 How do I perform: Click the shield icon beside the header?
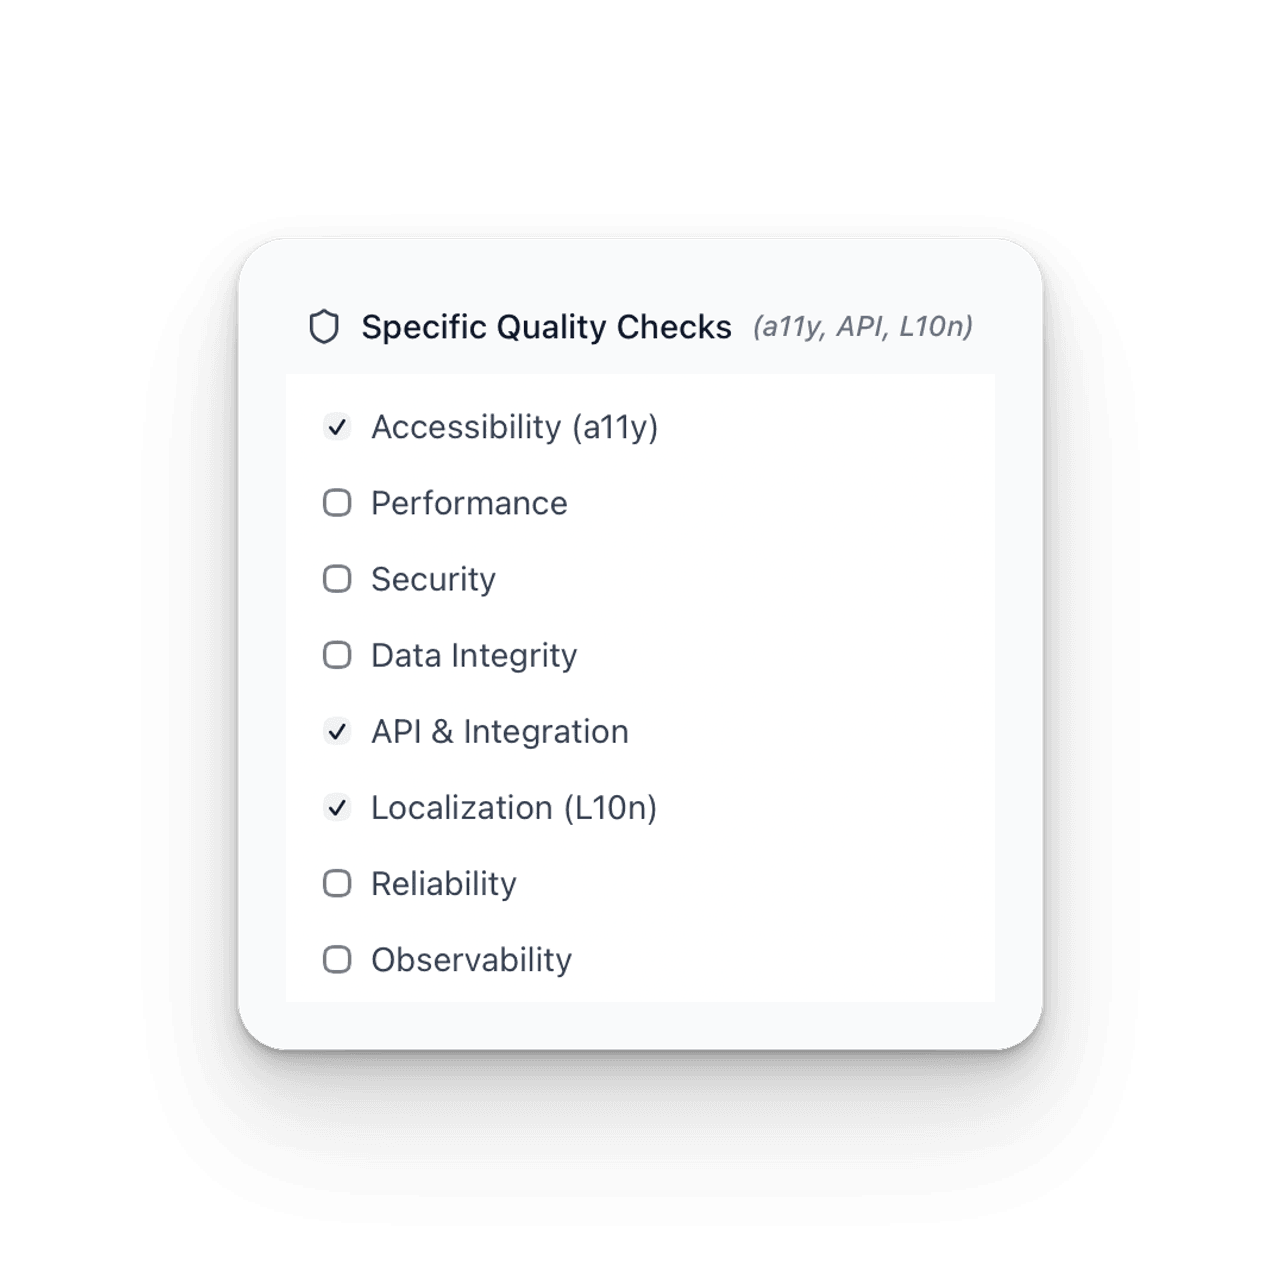pos(326,326)
